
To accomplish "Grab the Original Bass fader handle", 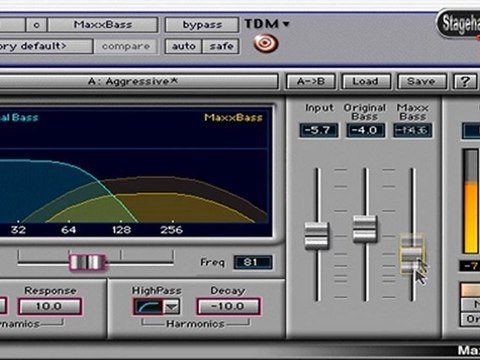I will click(365, 229).
